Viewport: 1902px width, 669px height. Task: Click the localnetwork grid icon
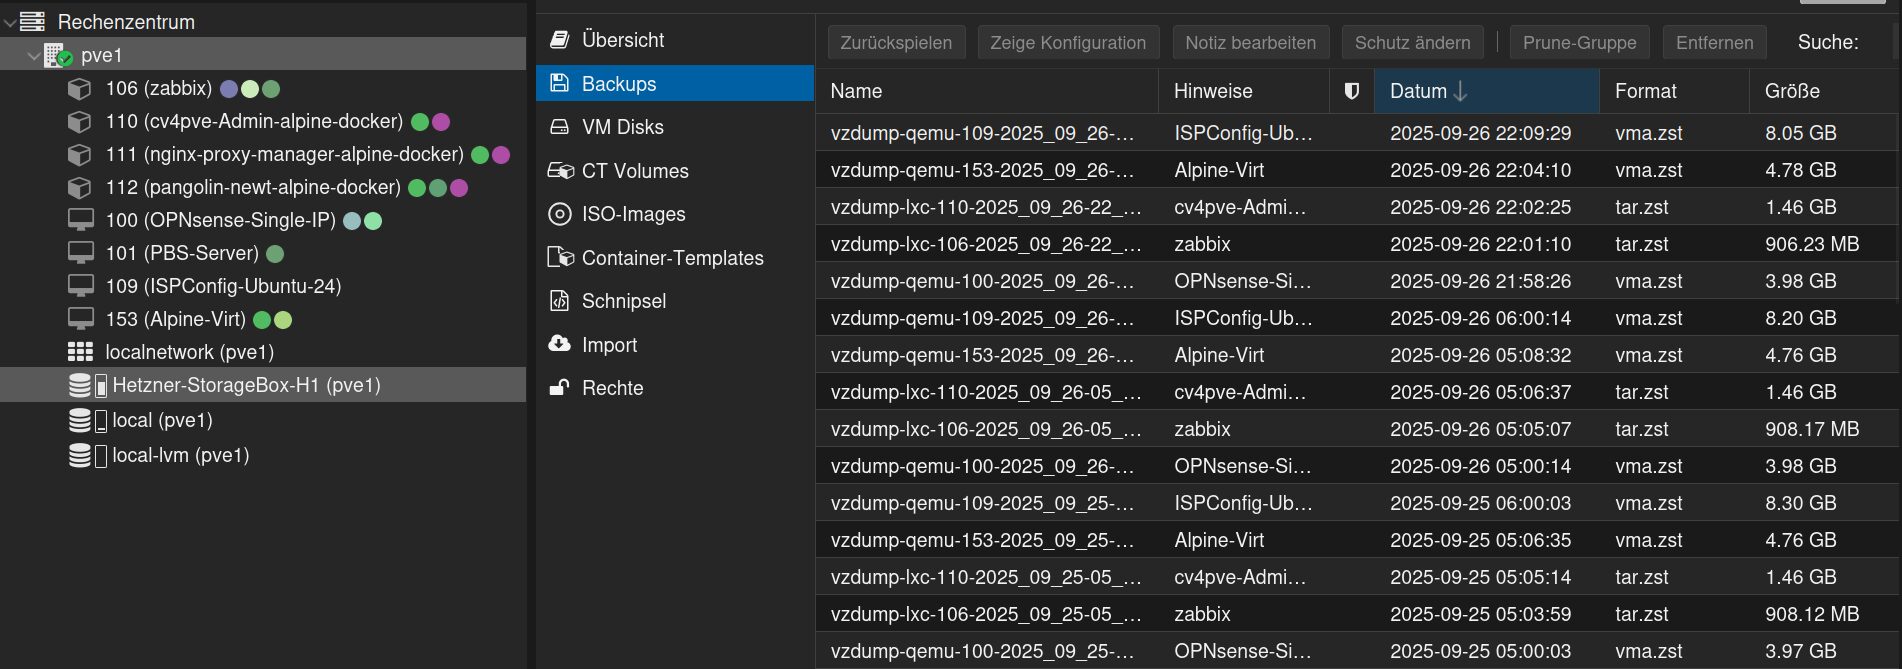[80, 352]
